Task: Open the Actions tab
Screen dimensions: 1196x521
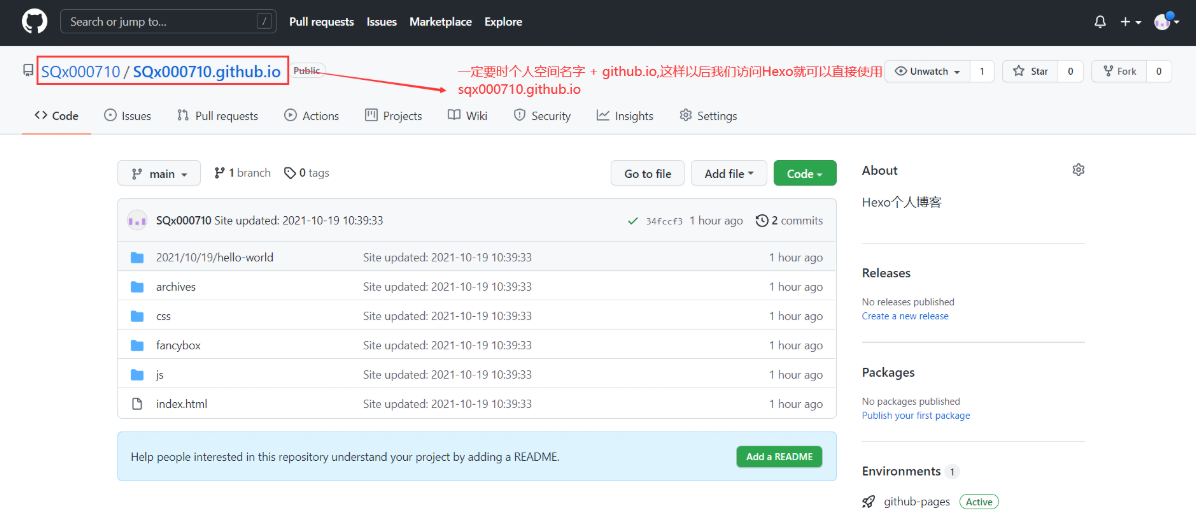Action: (x=311, y=116)
